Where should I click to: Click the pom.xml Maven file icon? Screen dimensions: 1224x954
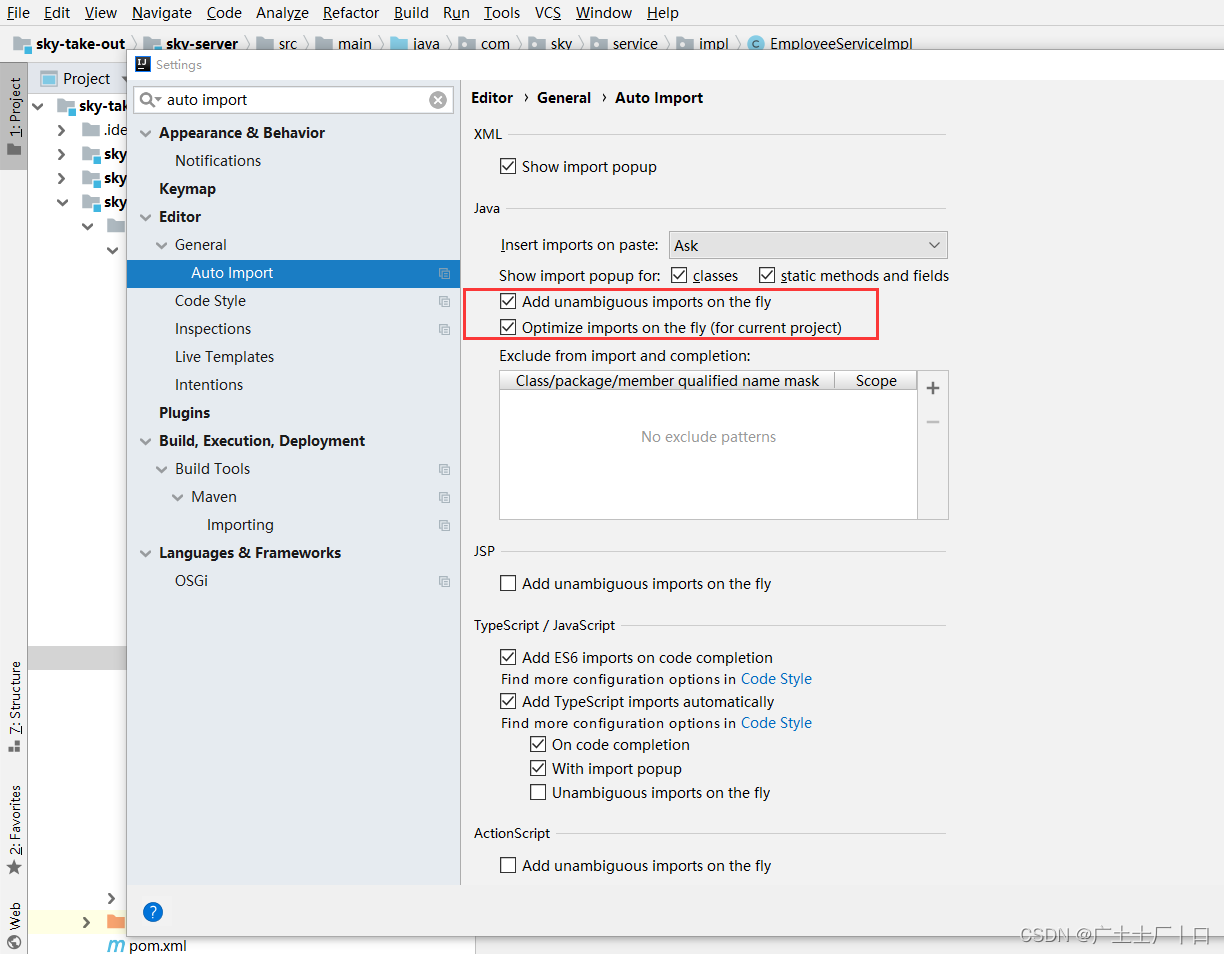click(x=116, y=945)
